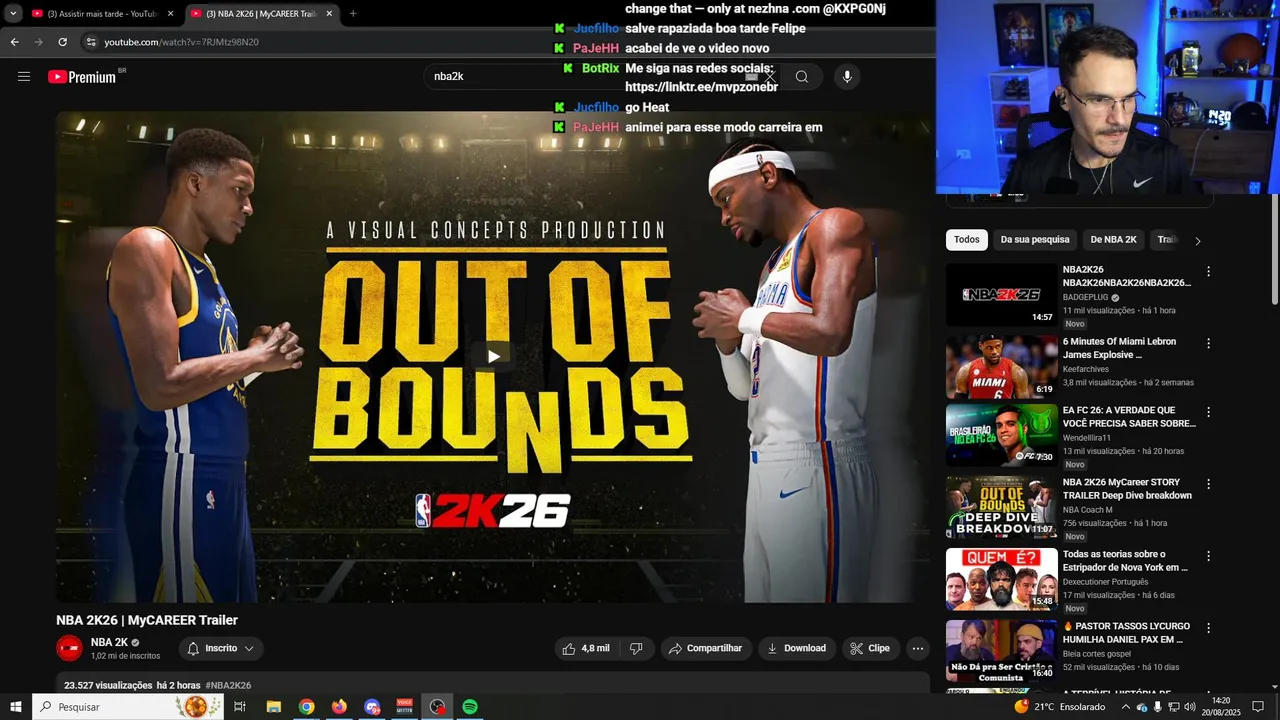Select the Da sua pesquisa filter chip

1035,240
